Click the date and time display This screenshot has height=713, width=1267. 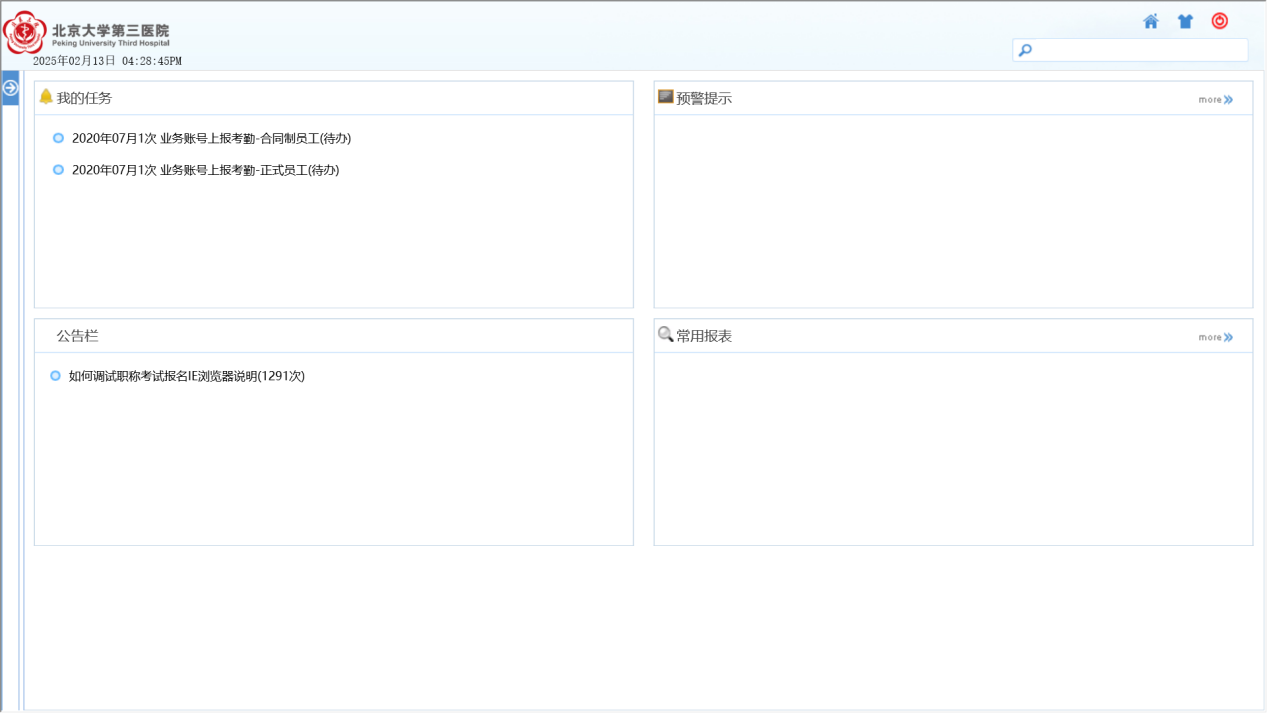(107, 62)
